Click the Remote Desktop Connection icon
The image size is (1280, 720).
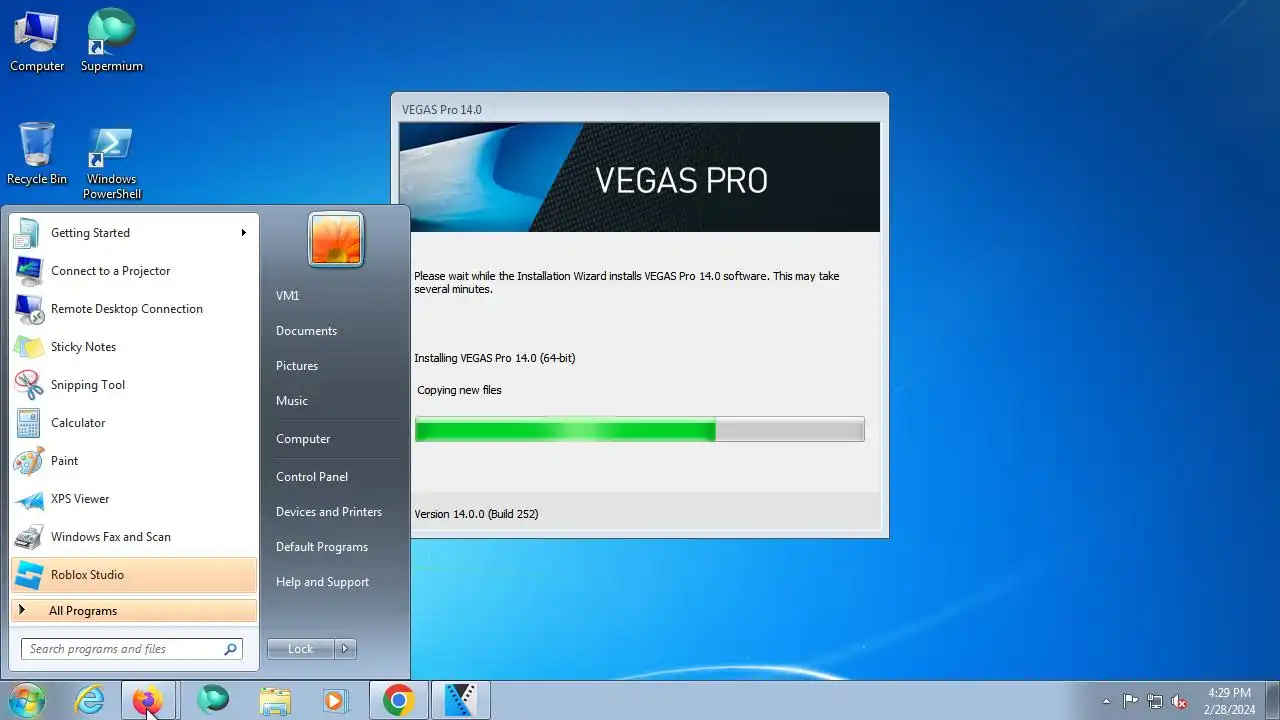(28, 309)
